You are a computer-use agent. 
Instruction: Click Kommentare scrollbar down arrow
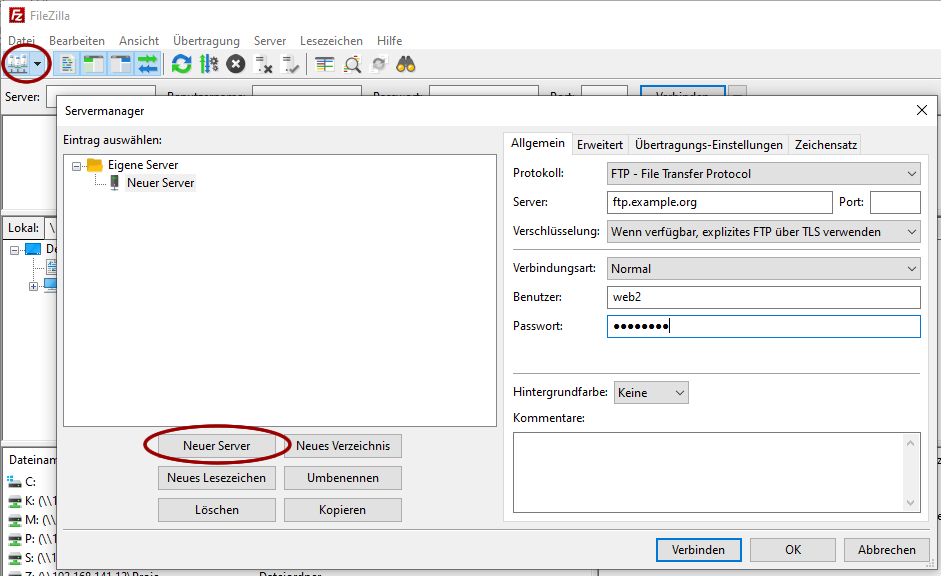[x=910, y=503]
